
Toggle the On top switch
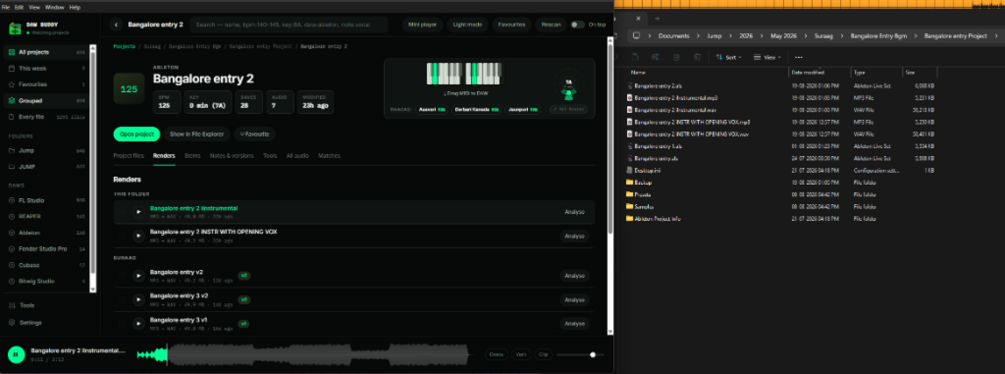click(x=577, y=25)
